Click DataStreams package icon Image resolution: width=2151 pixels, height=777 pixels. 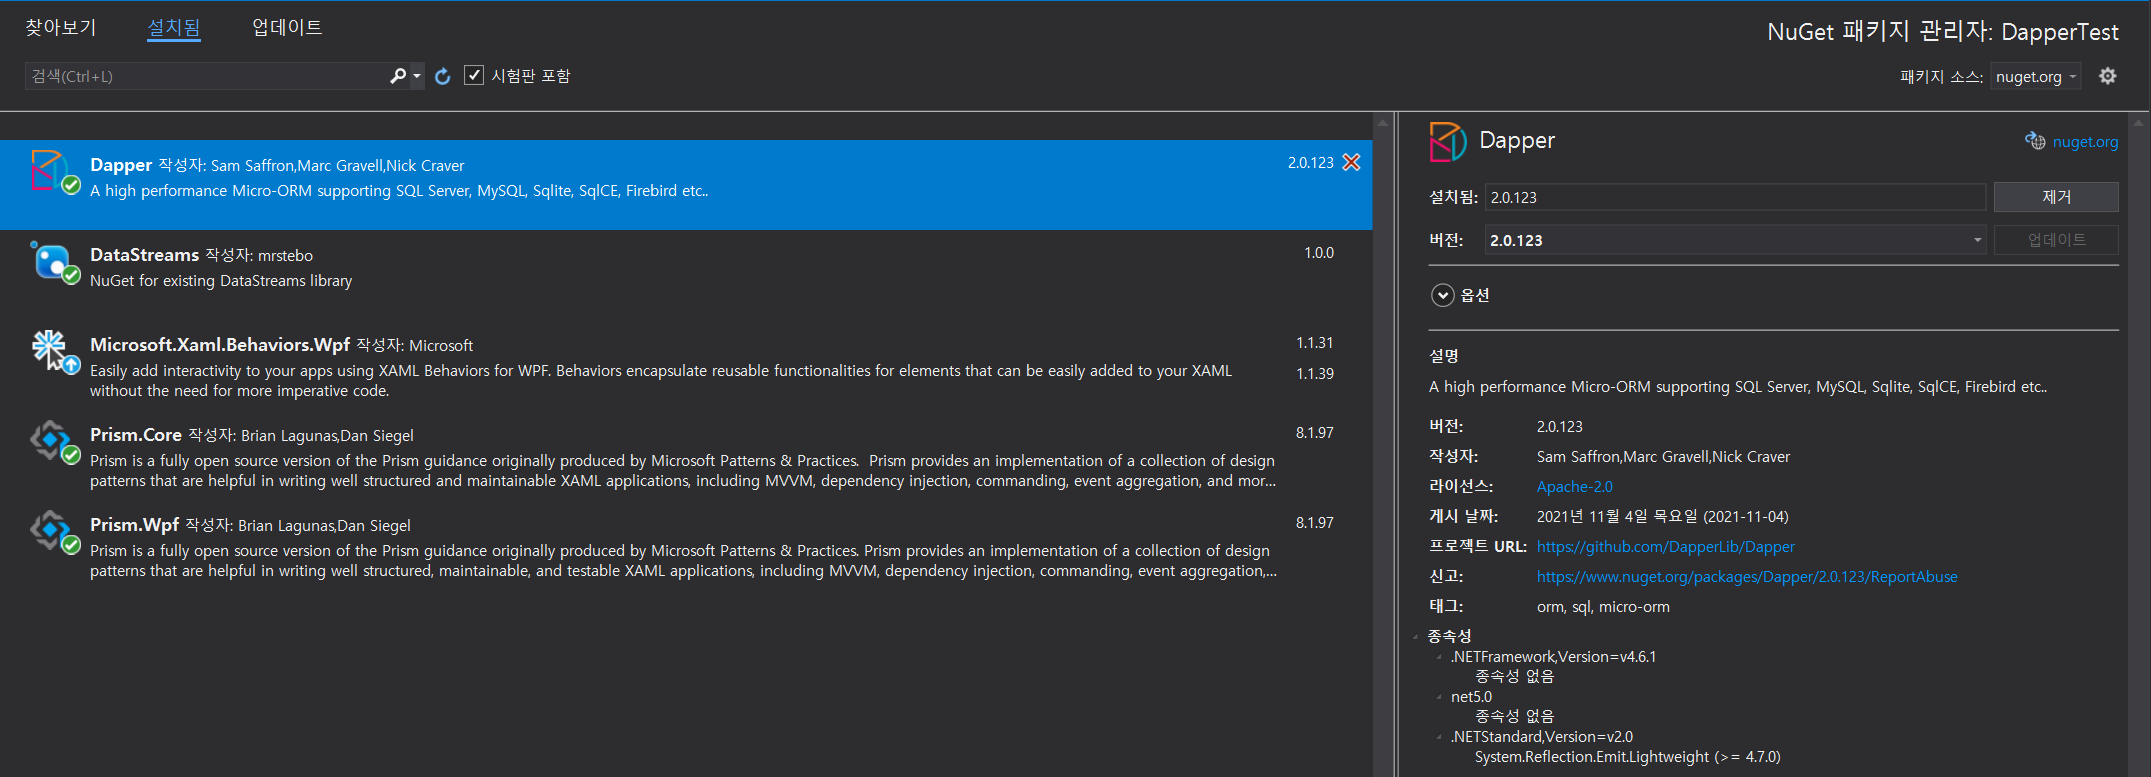(x=54, y=262)
